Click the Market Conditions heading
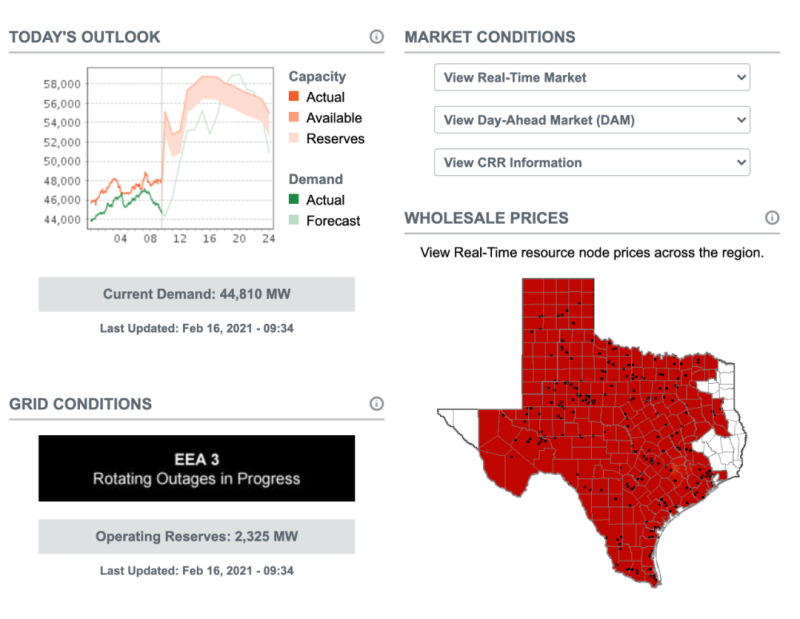 coord(490,37)
